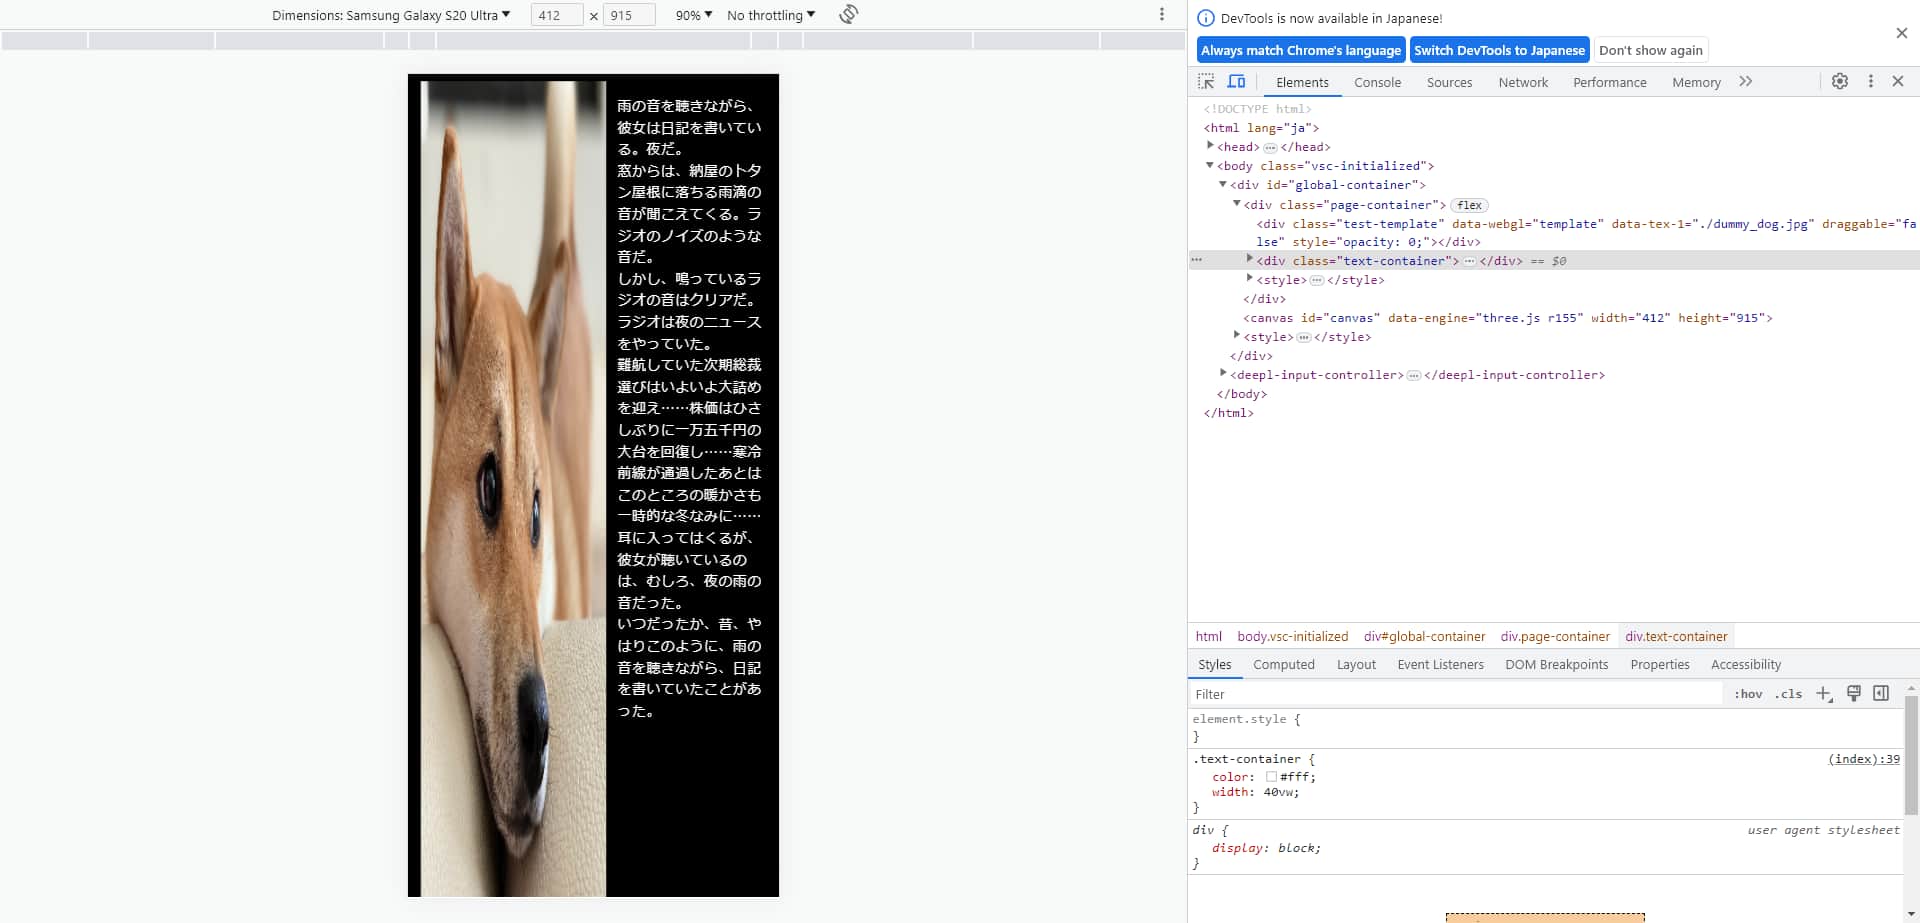This screenshot has width=1920, height=923.
Task: Open DevTools settings gear
Action: click(1840, 82)
